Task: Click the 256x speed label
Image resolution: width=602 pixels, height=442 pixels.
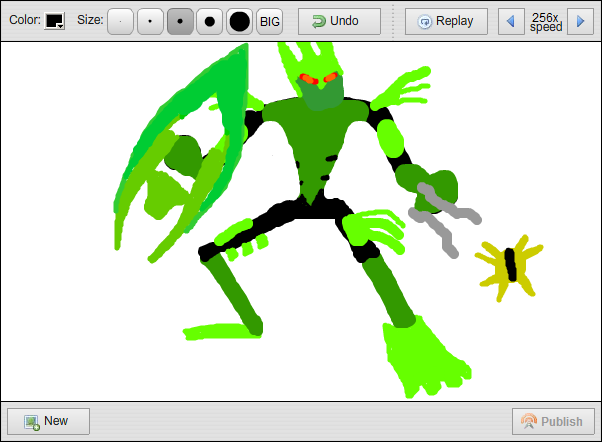Action: [546, 22]
